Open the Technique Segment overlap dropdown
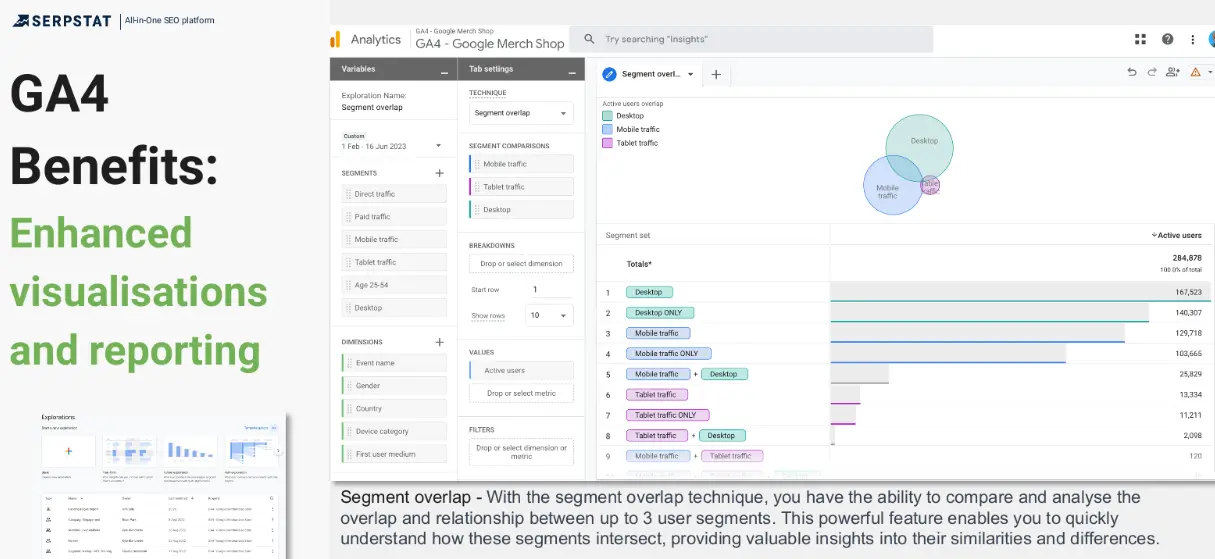The image size is (1215, 559). tap(521, 113)
